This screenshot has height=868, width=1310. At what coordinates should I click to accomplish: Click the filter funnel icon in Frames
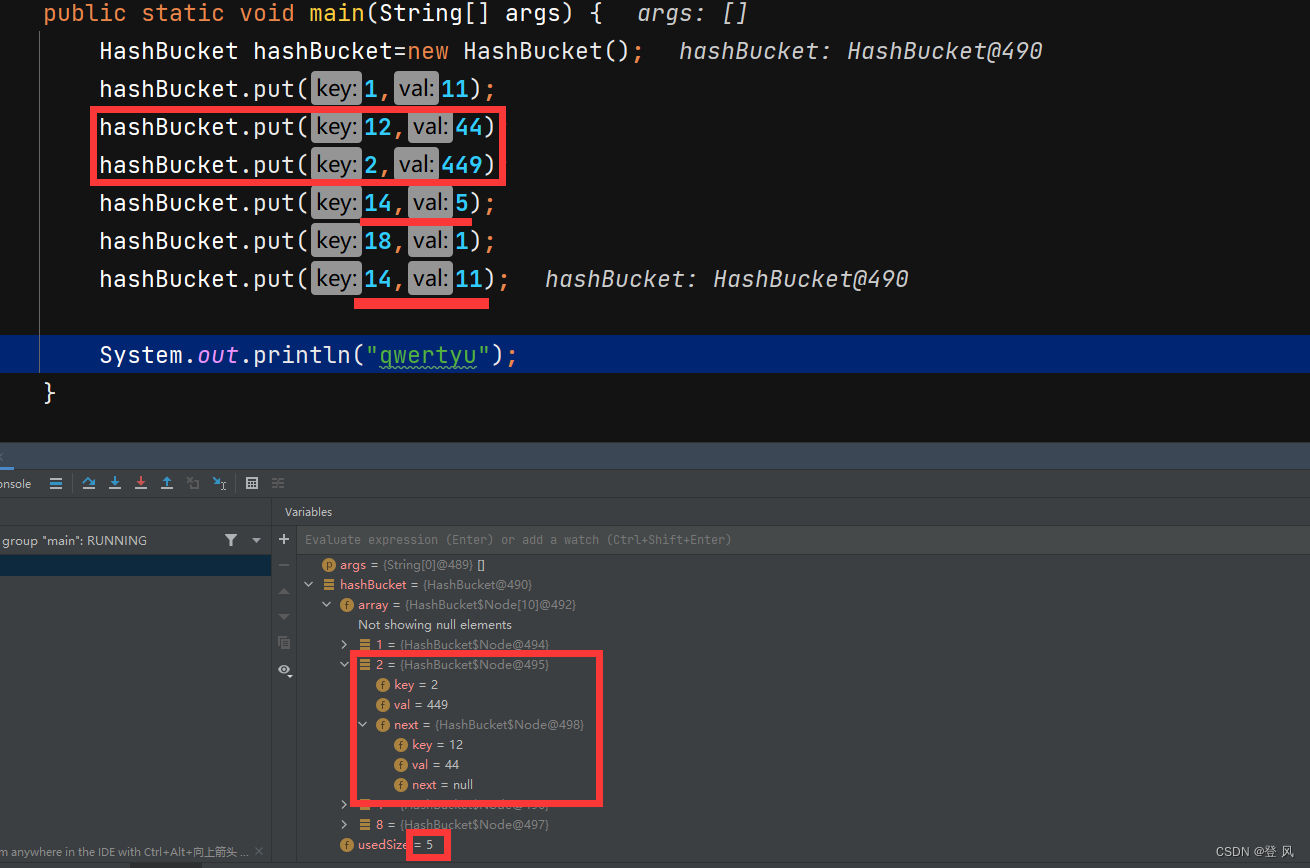click(x=231, y=540)
